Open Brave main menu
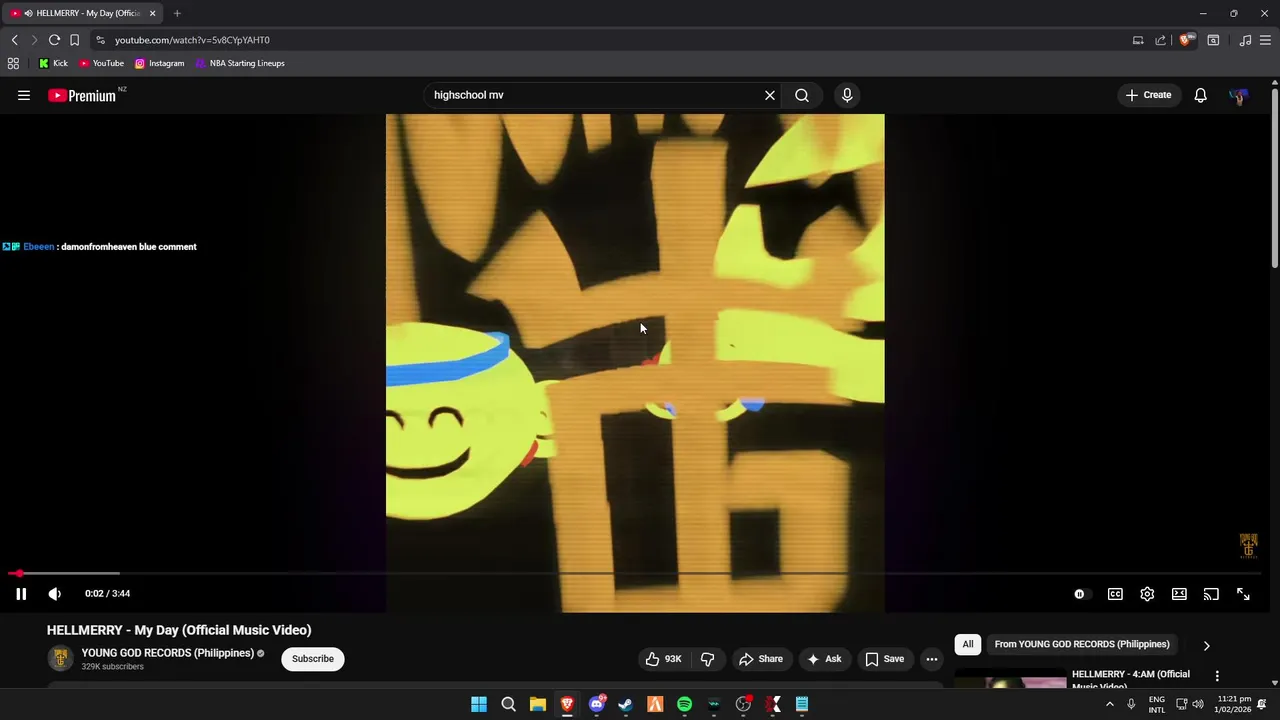The height and width of the screenshot is (720, 1280). (1265, 40)
